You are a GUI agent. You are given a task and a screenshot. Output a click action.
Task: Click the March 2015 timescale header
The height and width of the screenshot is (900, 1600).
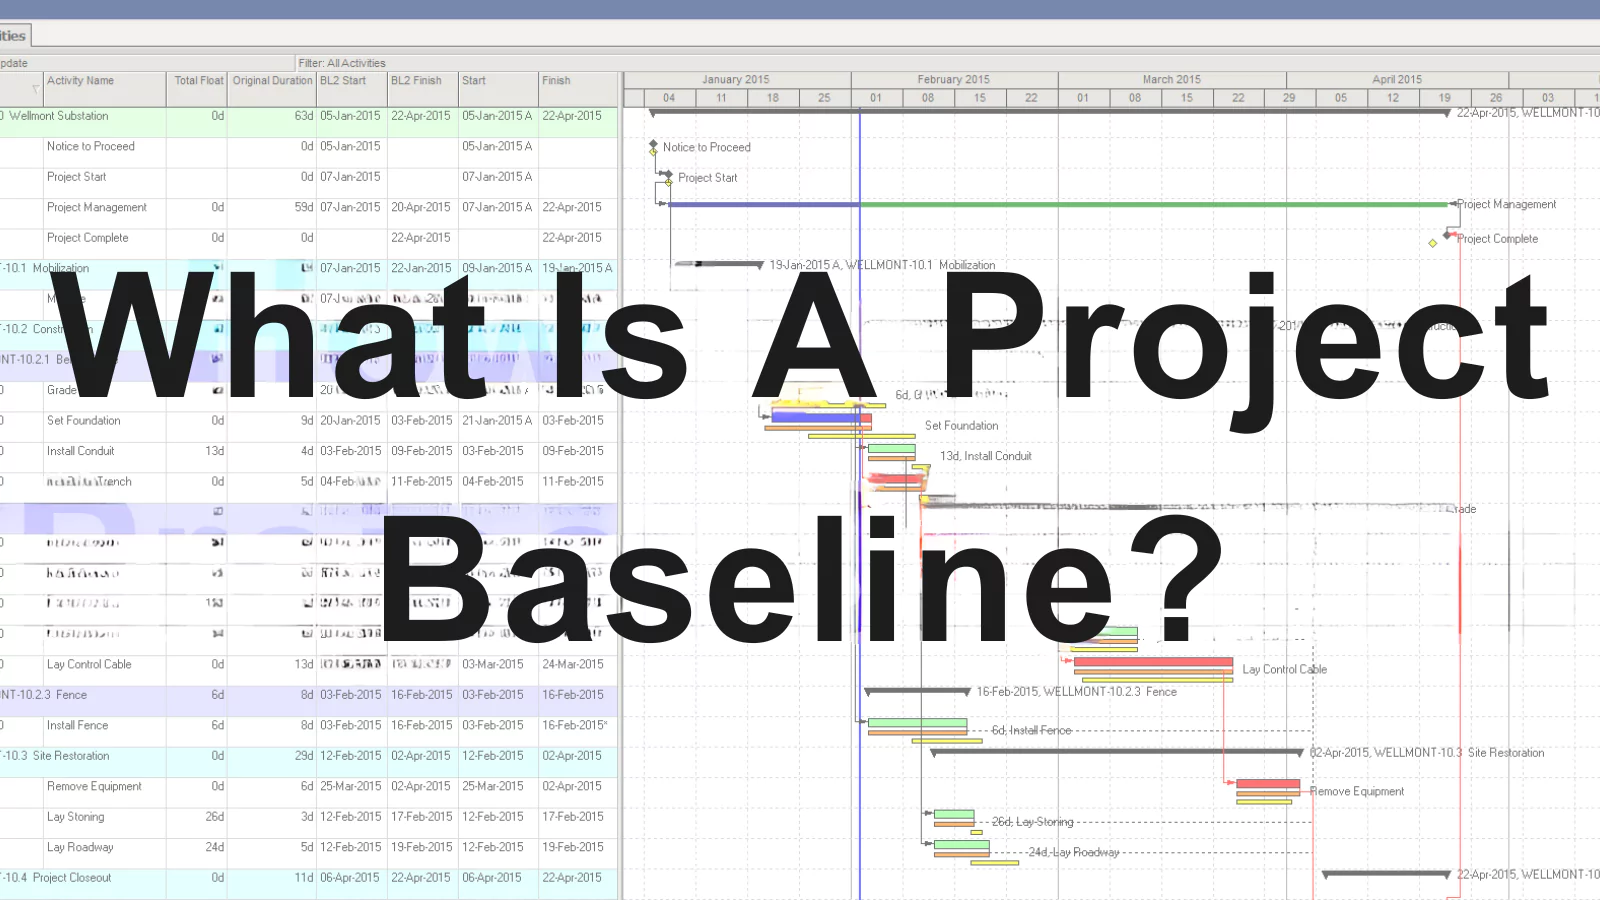pos(1172,80)
